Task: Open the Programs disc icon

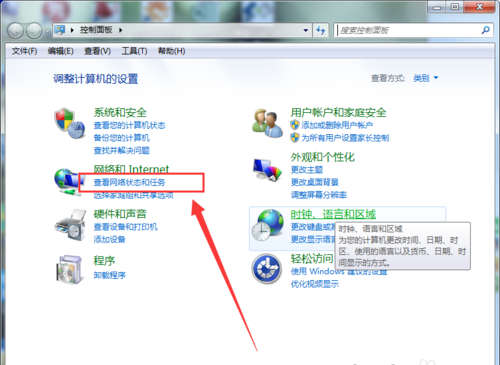Action: [69, 269]
